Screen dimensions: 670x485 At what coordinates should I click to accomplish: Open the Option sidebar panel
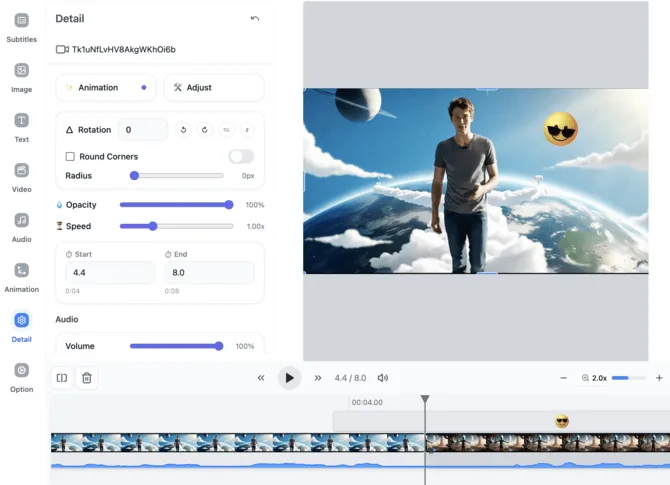(21, 378)
